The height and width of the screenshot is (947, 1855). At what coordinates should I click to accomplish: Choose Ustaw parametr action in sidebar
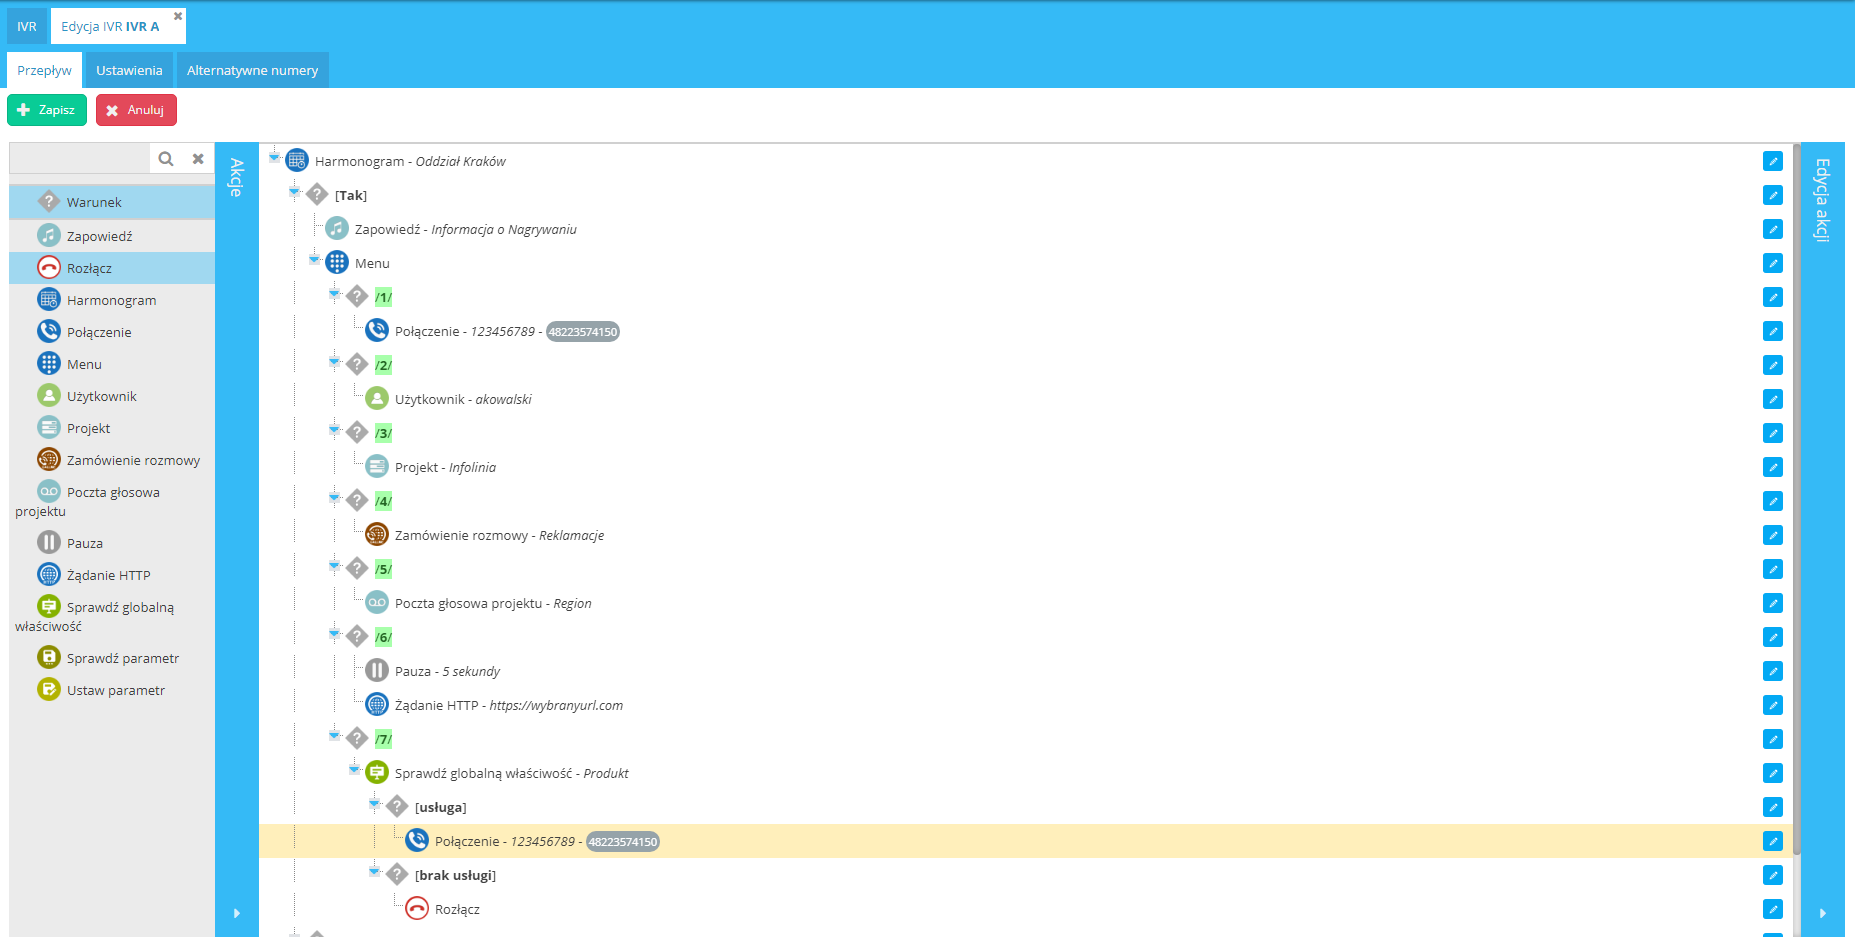point(112,690)
